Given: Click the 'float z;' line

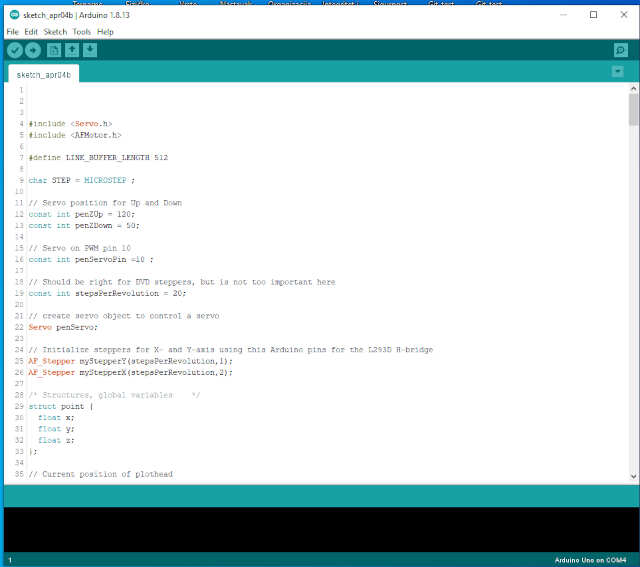Looking at the screenshot, I should [x=56, y=440].
